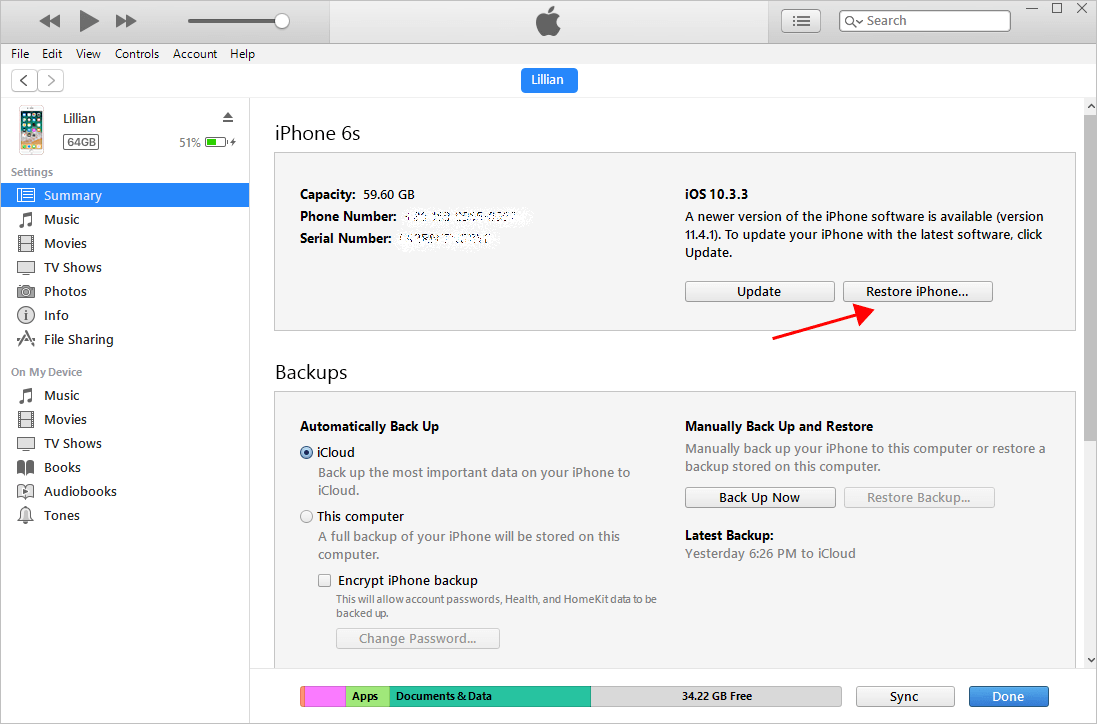Click the blue Done button
1097x724 pixels.
coord(1008,697)
